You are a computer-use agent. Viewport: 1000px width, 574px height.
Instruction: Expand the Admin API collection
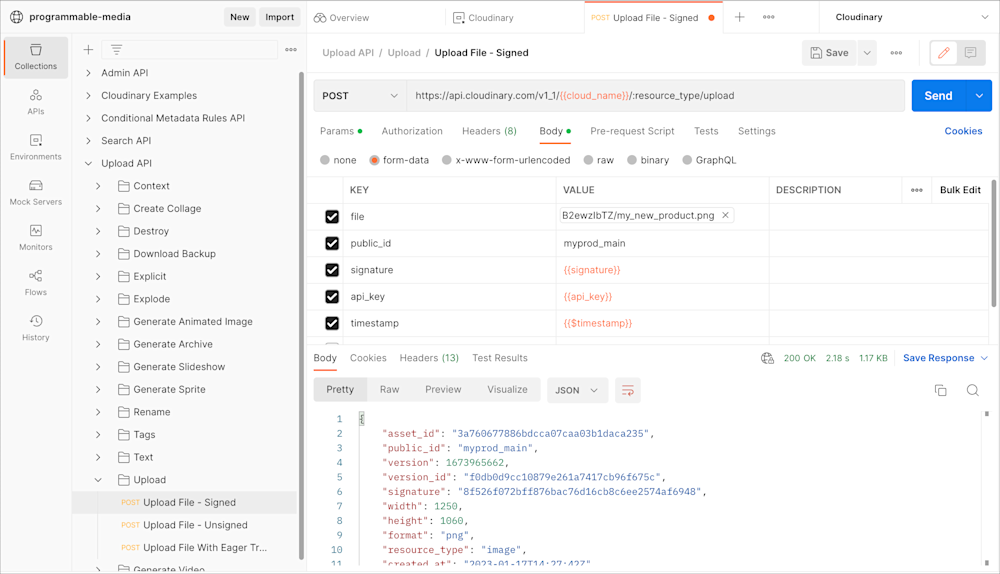88,73
